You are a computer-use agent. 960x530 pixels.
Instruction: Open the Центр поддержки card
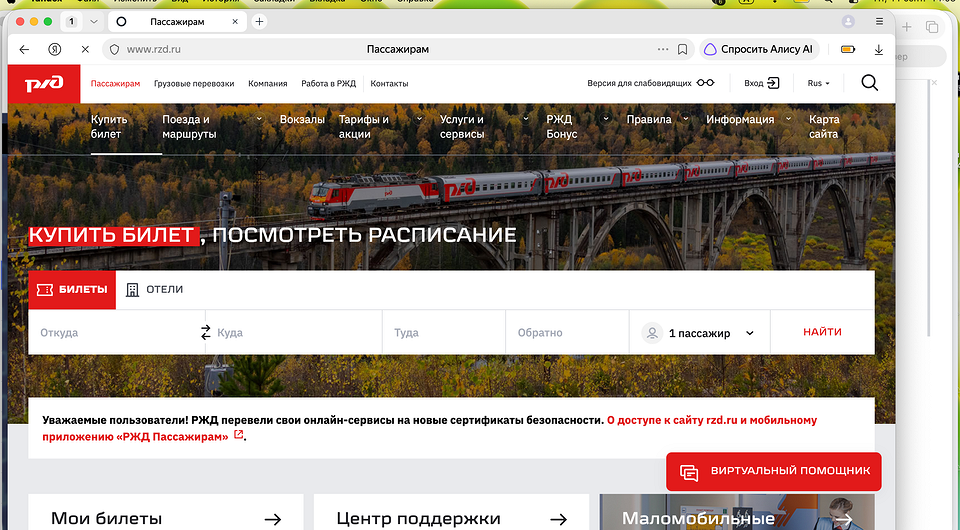[x=451, y=512]
